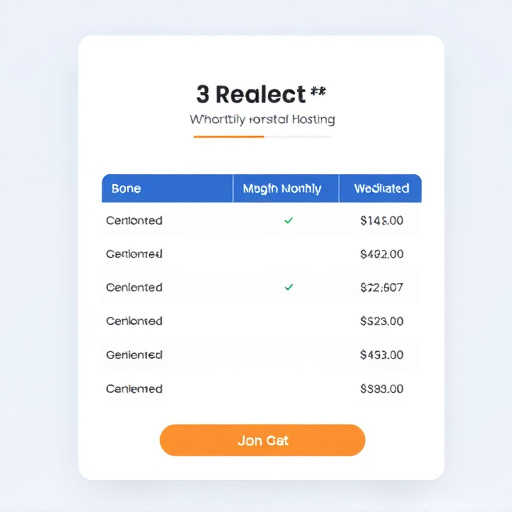Select the first Cenlonted row label
Screen dimensions: 512x512
click(x=134, y=221)
